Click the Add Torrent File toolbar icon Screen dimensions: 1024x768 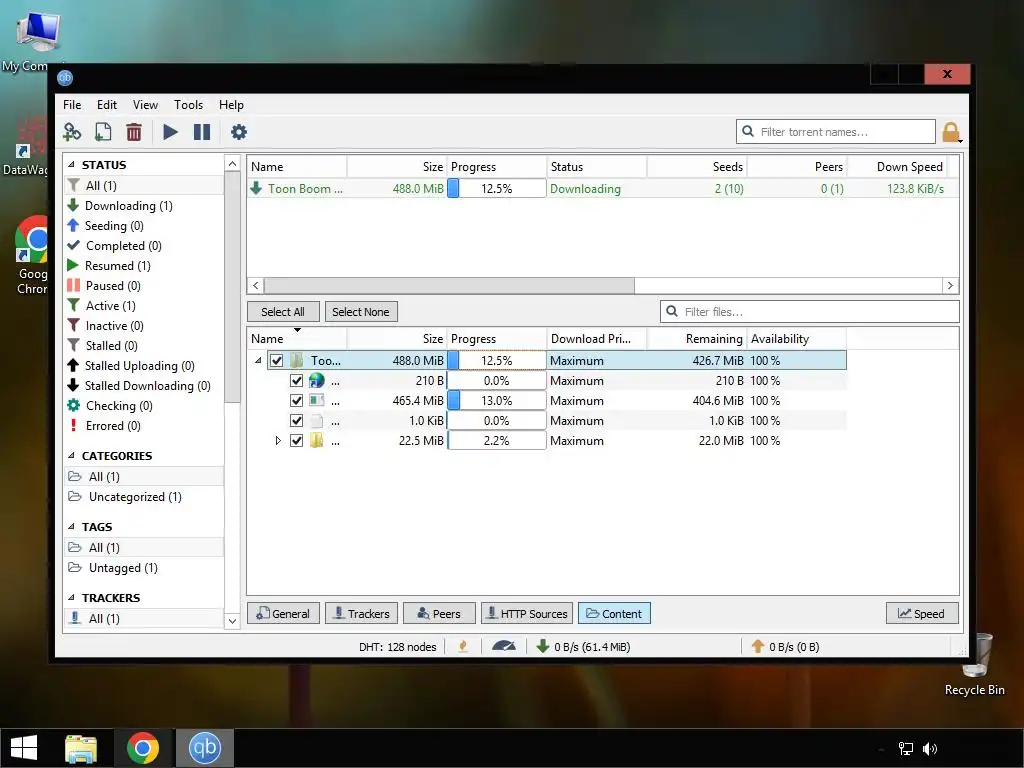(x=103, y=132)
